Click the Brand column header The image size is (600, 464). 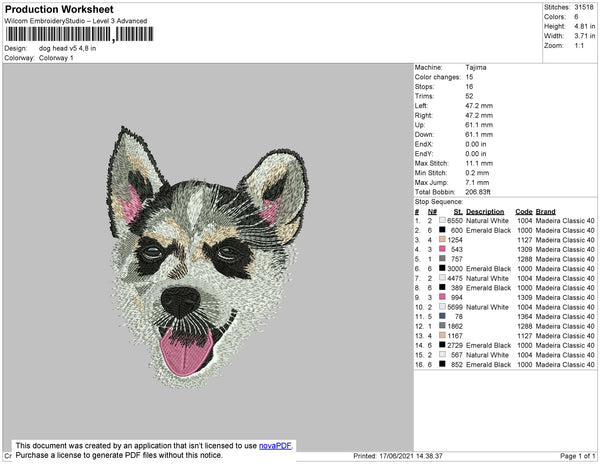[545, 211]
